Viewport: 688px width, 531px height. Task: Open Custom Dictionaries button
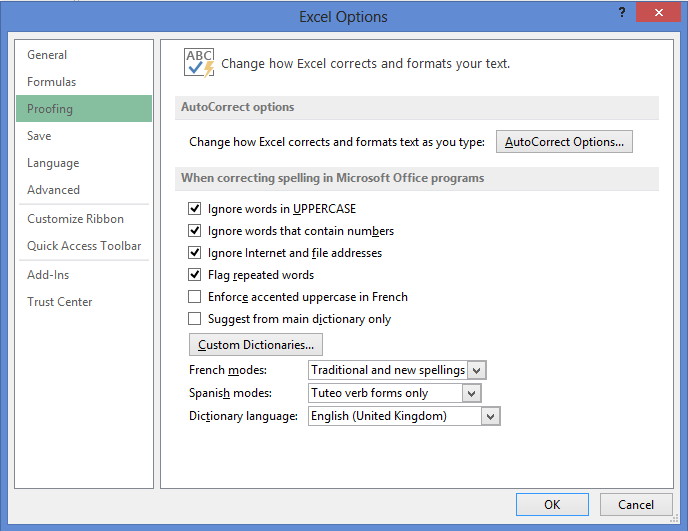[x=256, y=344]
